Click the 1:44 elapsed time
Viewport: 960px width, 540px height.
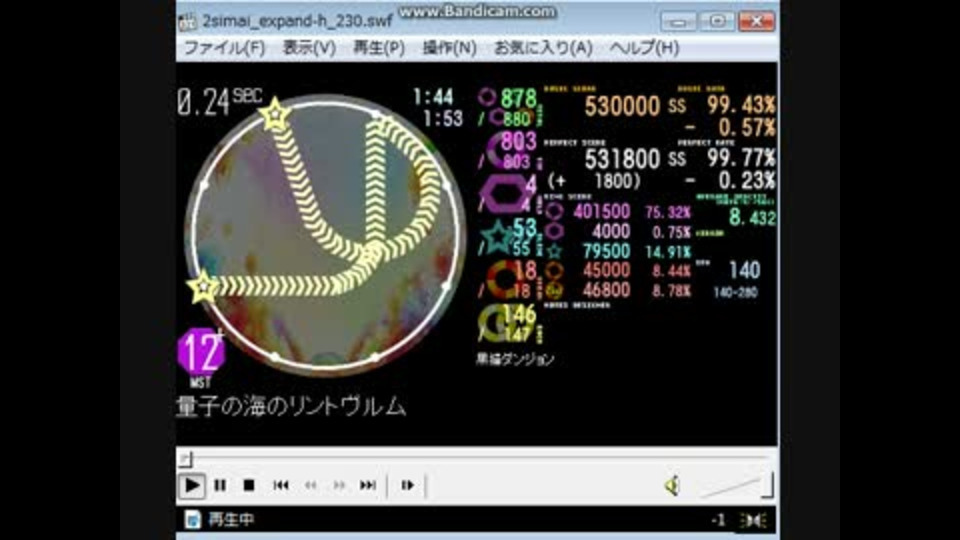tap(433, 97)
